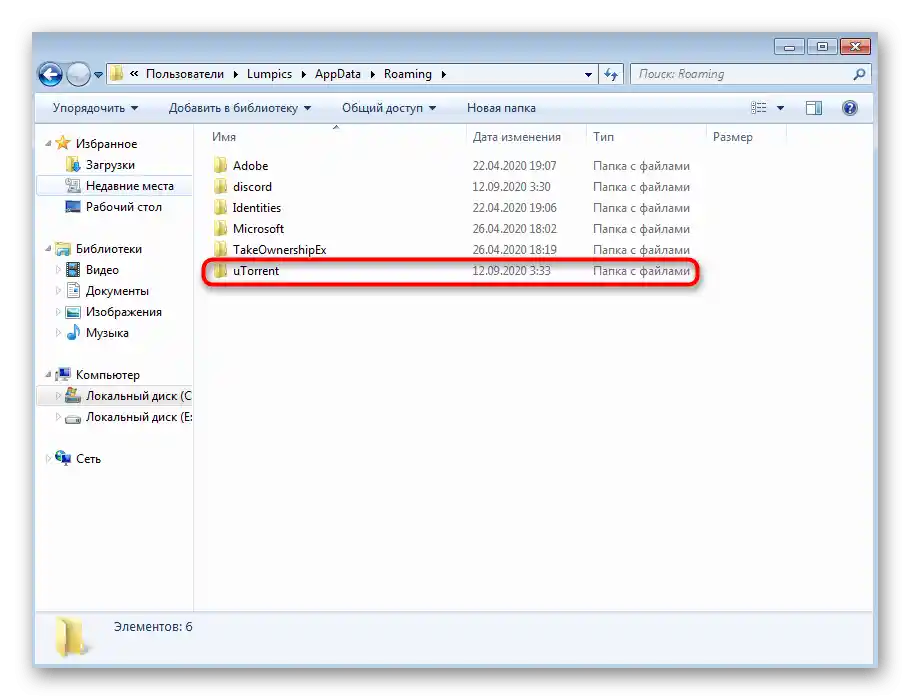The image size is (910, 700).
Task: Select the TakeOwnershipEx folder icon
Action: tap(220, 249)
